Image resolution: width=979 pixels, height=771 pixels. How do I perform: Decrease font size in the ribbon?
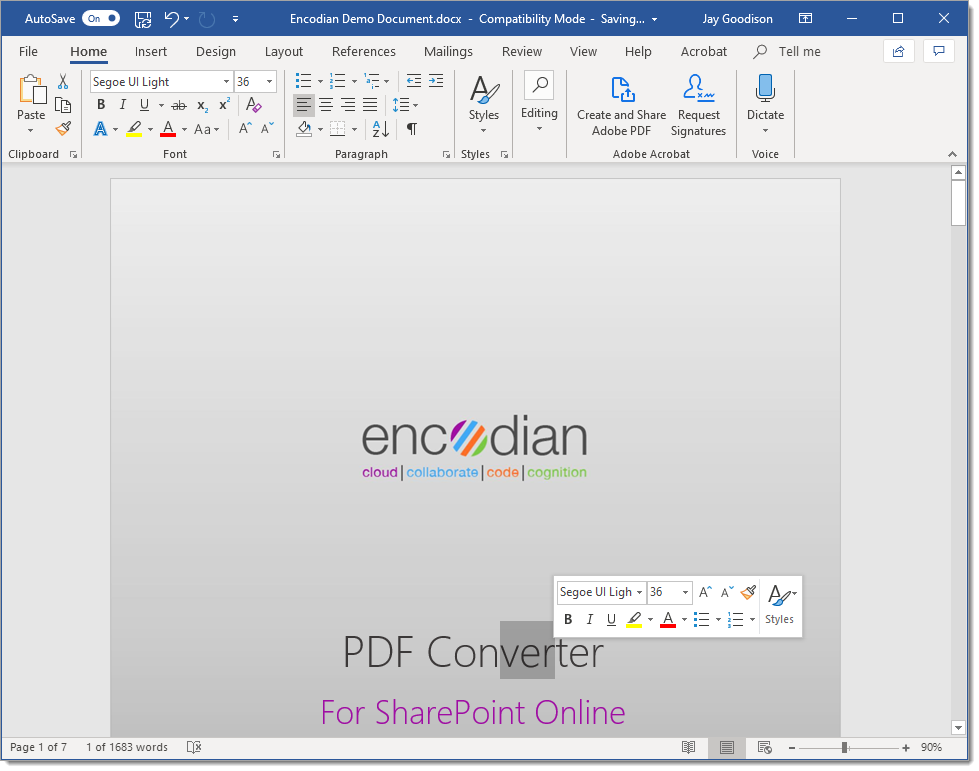point(267,129)
